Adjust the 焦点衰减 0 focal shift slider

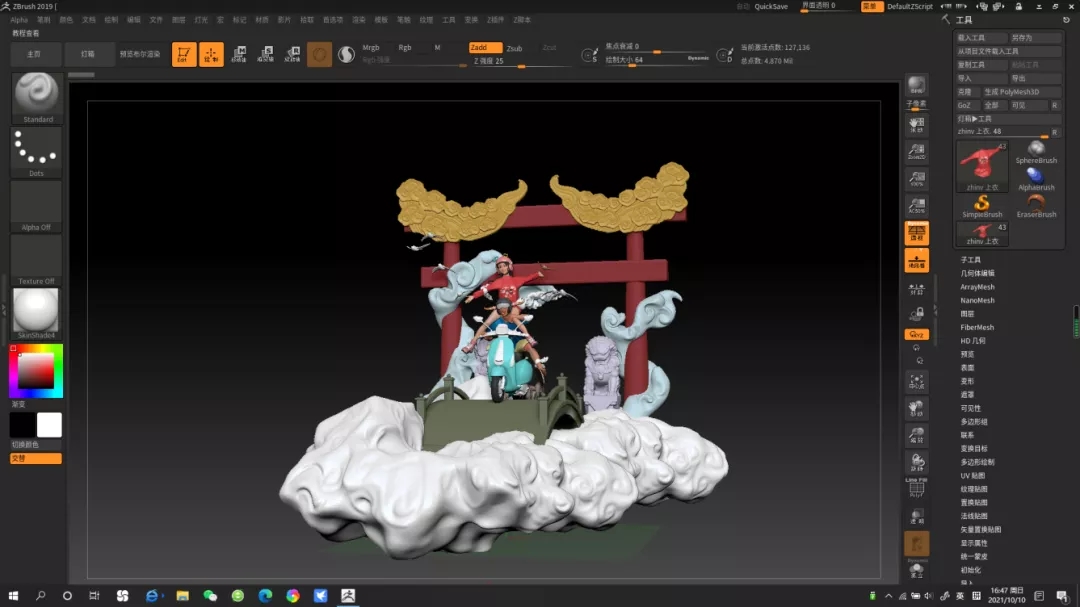click(x=657, y=46)
